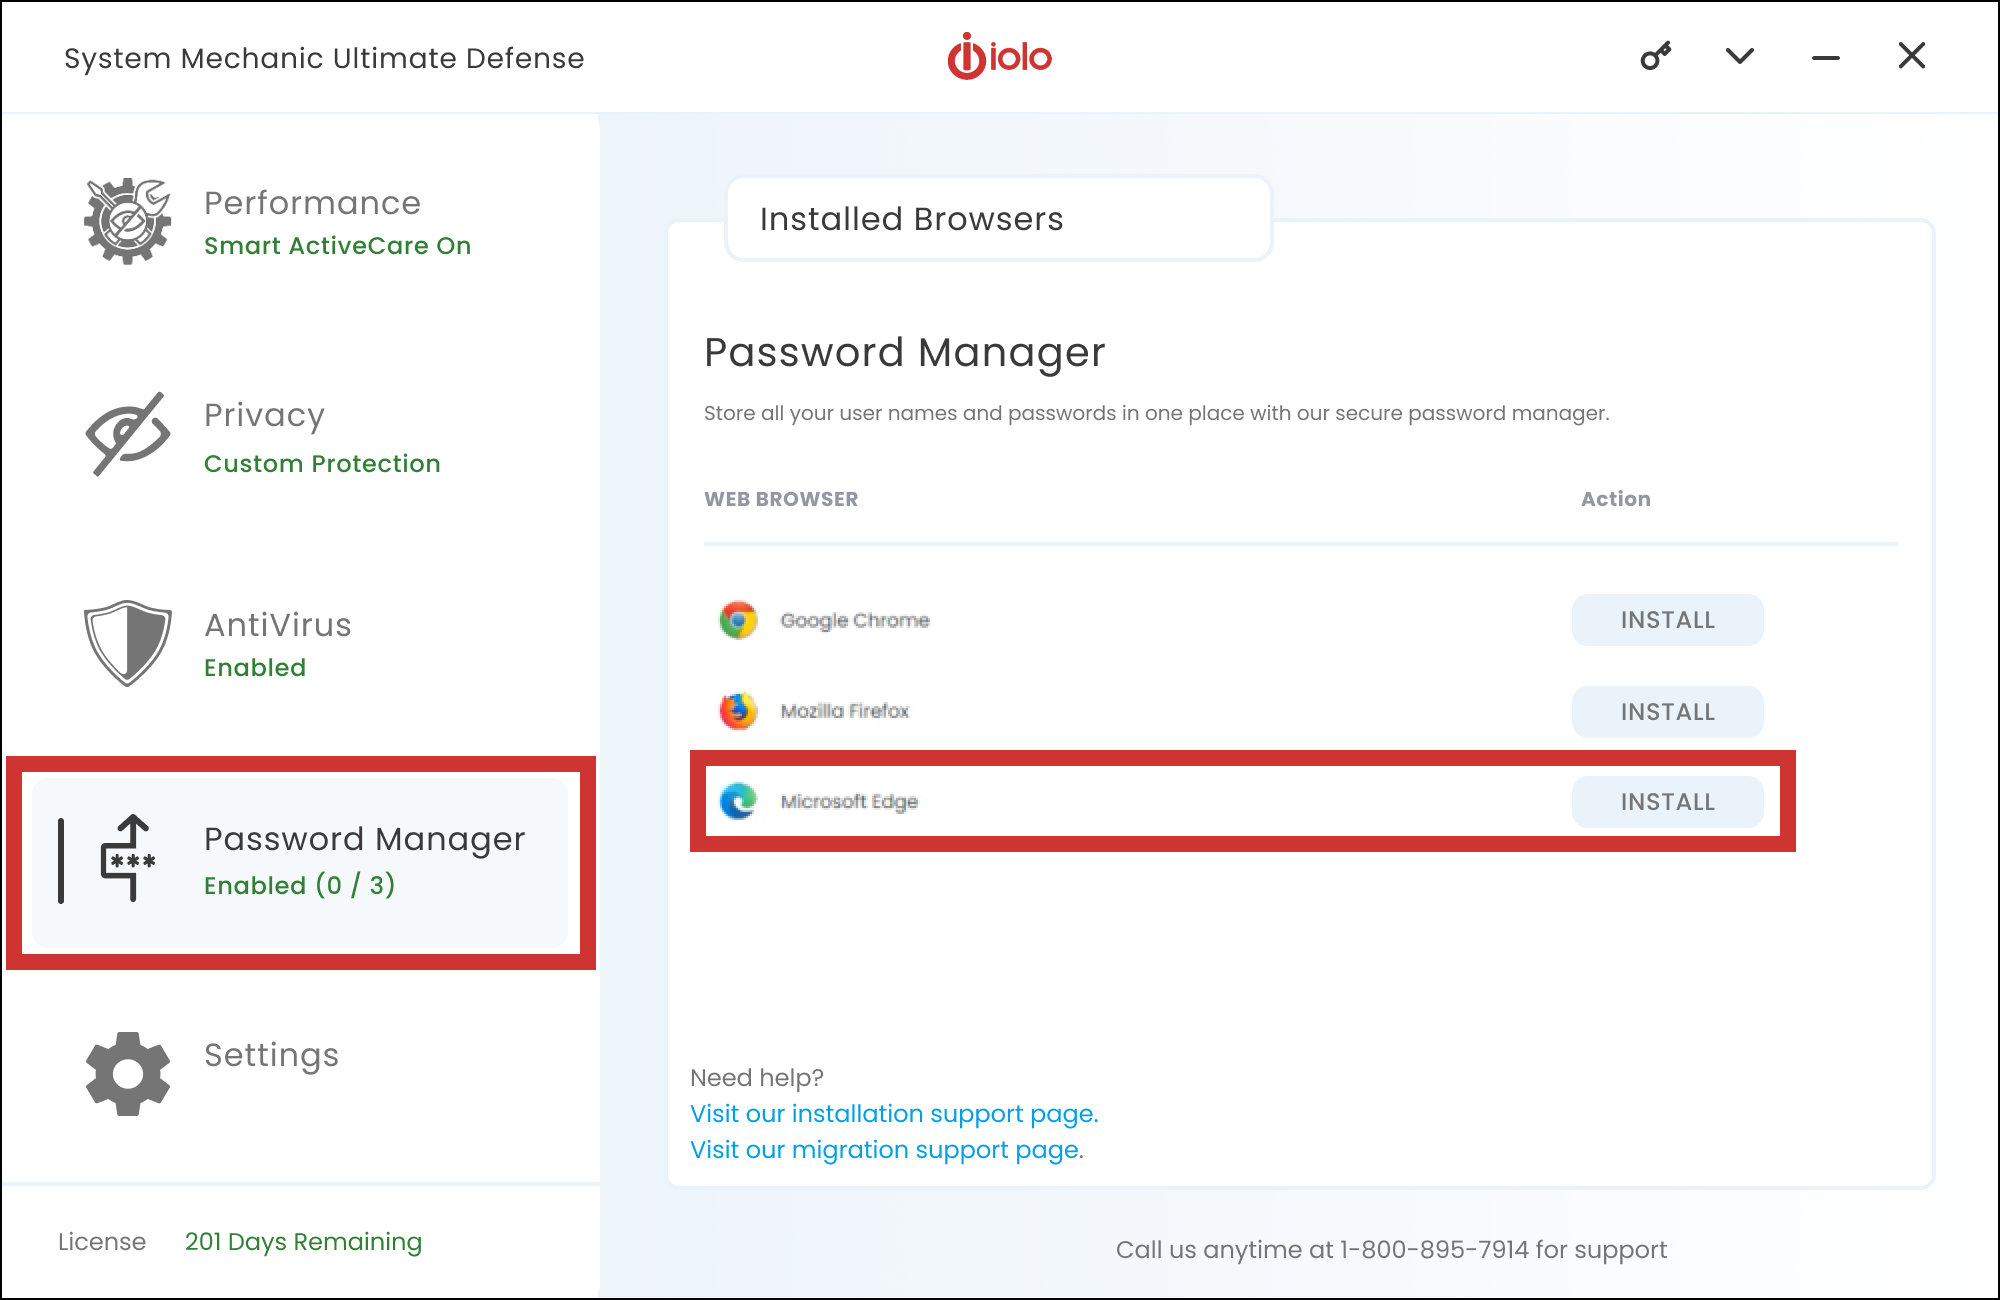This screenshot has height=1300, width=2000.
Task: Select the Installed Browsers tab
Action: click(999, 219)
